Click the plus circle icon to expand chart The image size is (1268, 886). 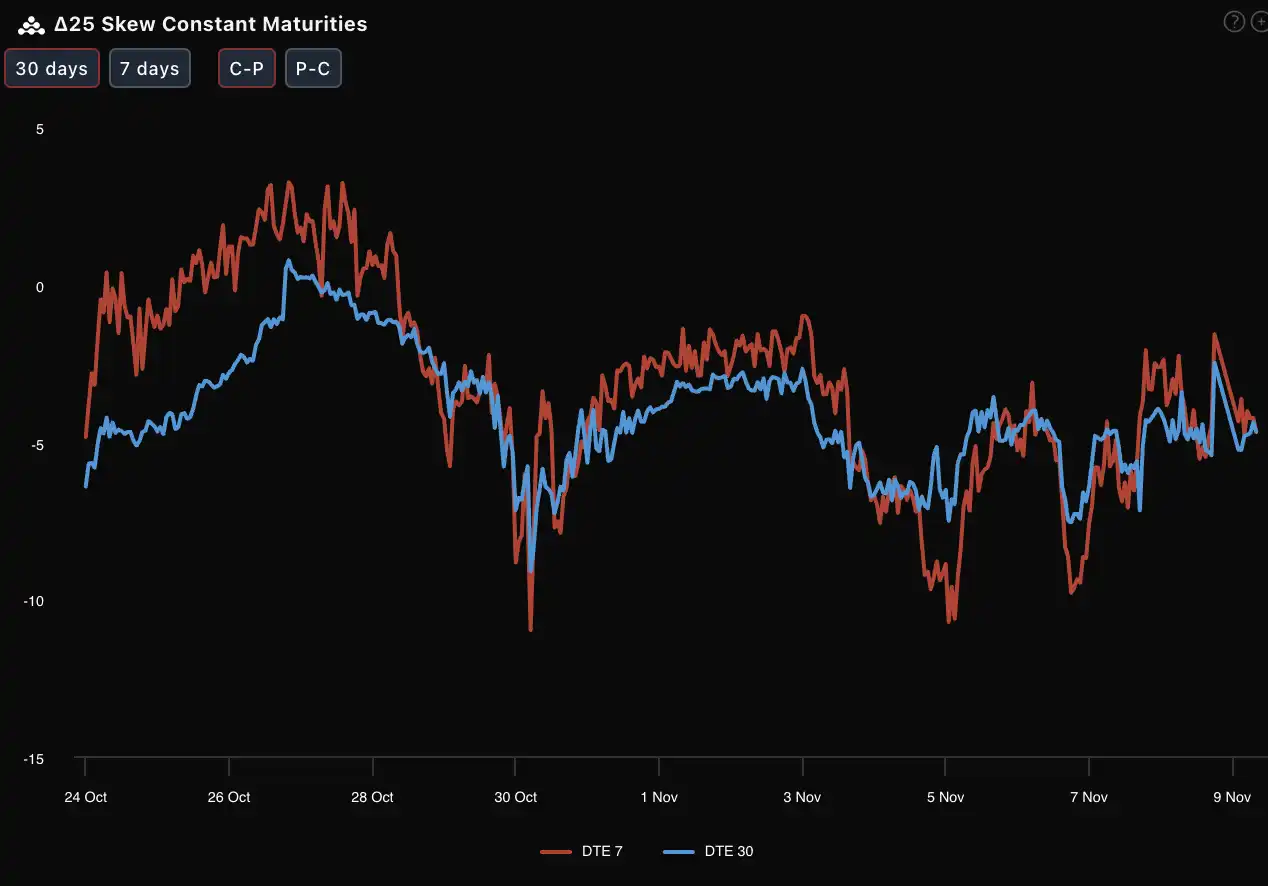1260,22
